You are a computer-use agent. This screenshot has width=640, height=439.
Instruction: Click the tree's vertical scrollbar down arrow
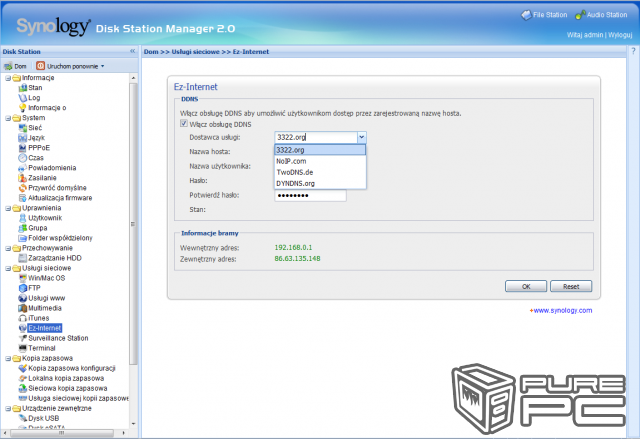coord(133,424)
